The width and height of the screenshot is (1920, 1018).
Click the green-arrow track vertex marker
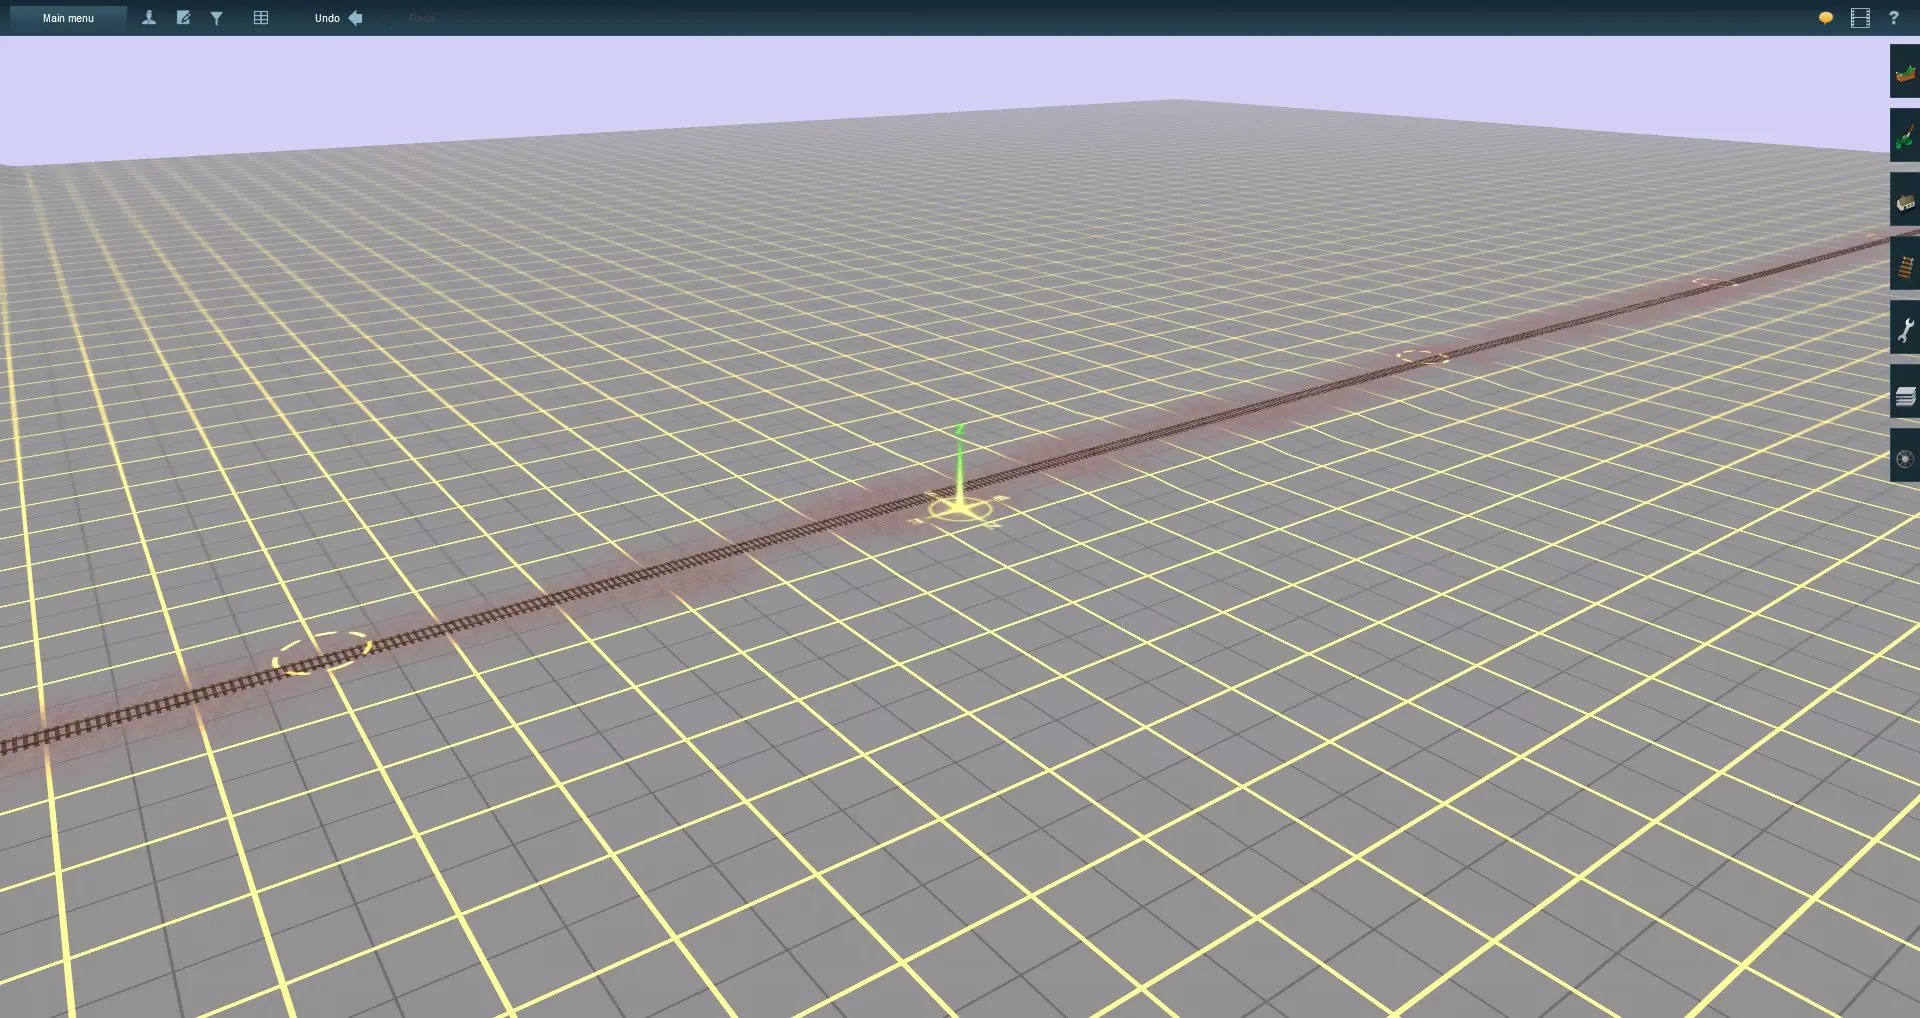[x=960, y=509]
